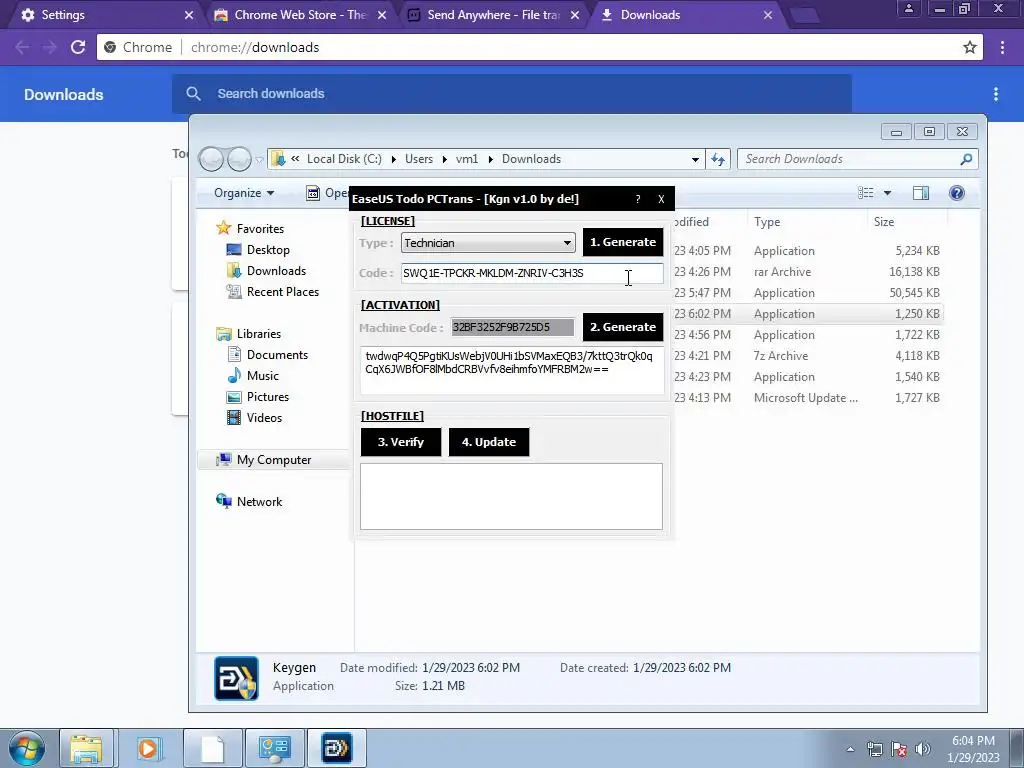This screenshot has height=768, width=1024.
Task: Click the Explorer forward navigation button
Action: coord(239,159)
